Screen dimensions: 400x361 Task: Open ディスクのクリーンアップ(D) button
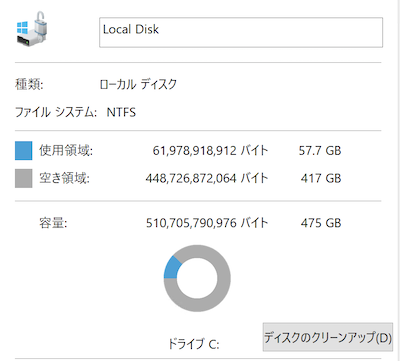(328, 337)
